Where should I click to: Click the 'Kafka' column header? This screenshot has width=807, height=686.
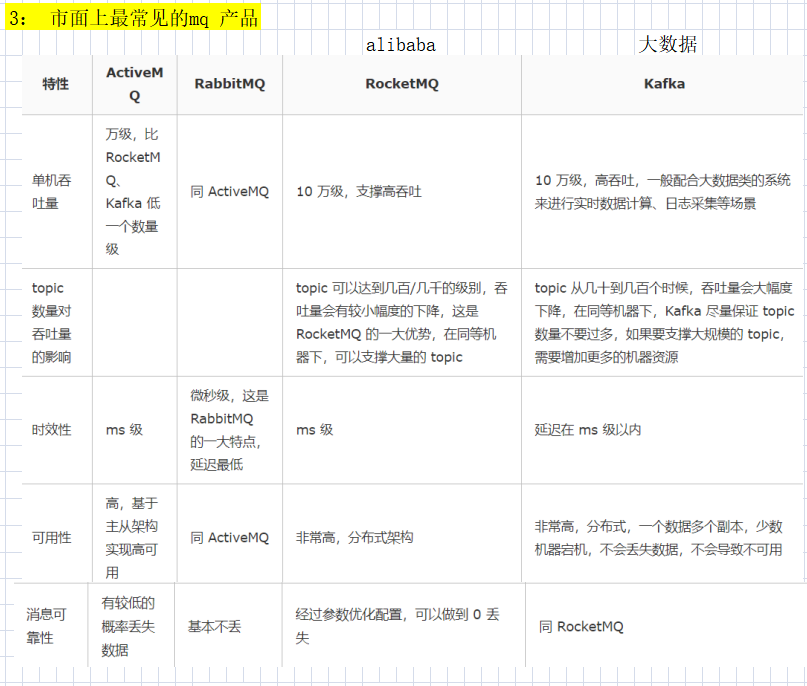pyautogui.click(x=664, y=84)
